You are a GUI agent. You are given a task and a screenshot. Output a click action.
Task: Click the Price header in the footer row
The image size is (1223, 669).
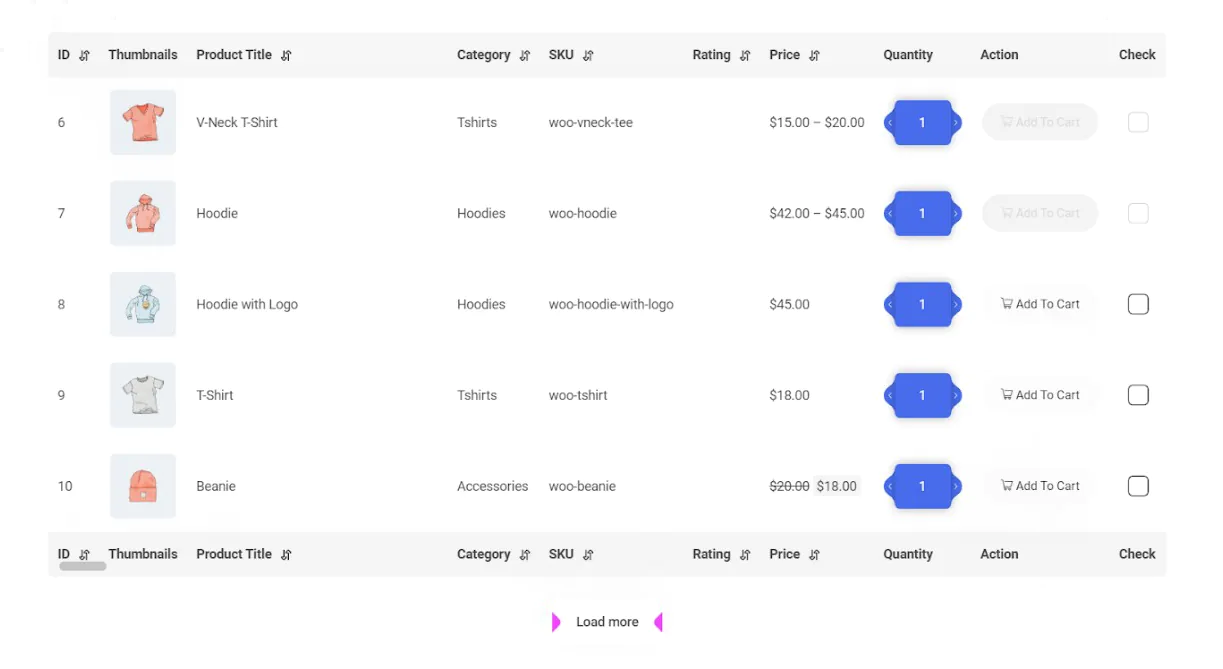pyautogui.click(x=785, y=554)
